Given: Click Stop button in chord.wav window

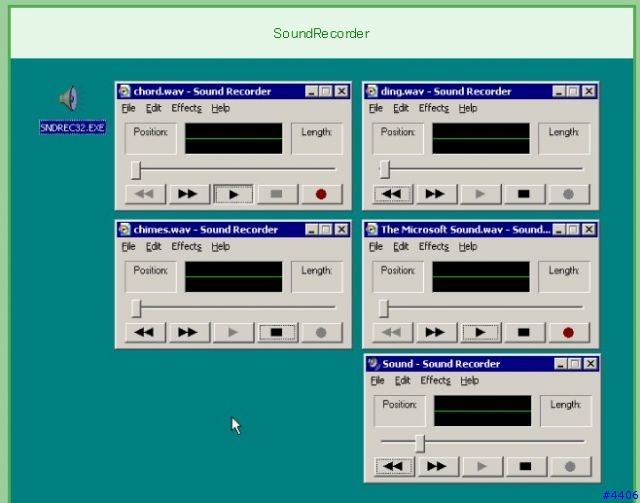Looking at the screenshot, I should [277, 194].
